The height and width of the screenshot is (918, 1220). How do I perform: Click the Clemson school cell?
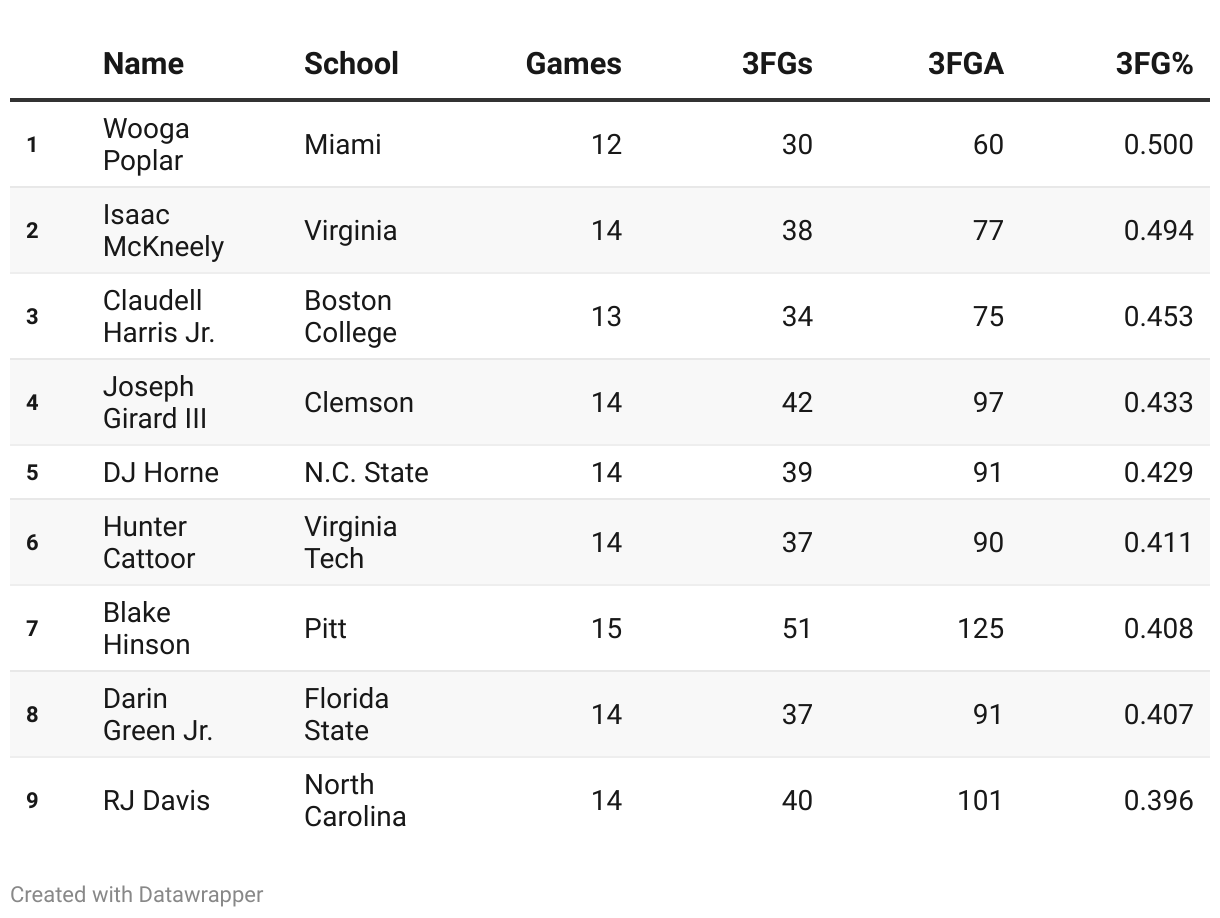pyautogui.click(x=358, y=403)
